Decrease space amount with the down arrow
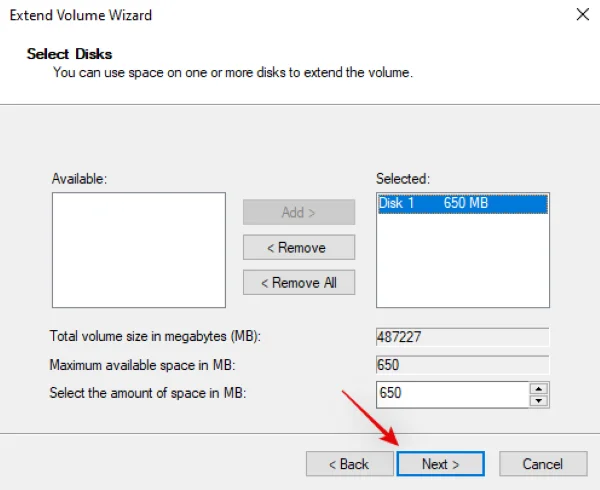Viewport: 600px width, 490px height. 539,400
